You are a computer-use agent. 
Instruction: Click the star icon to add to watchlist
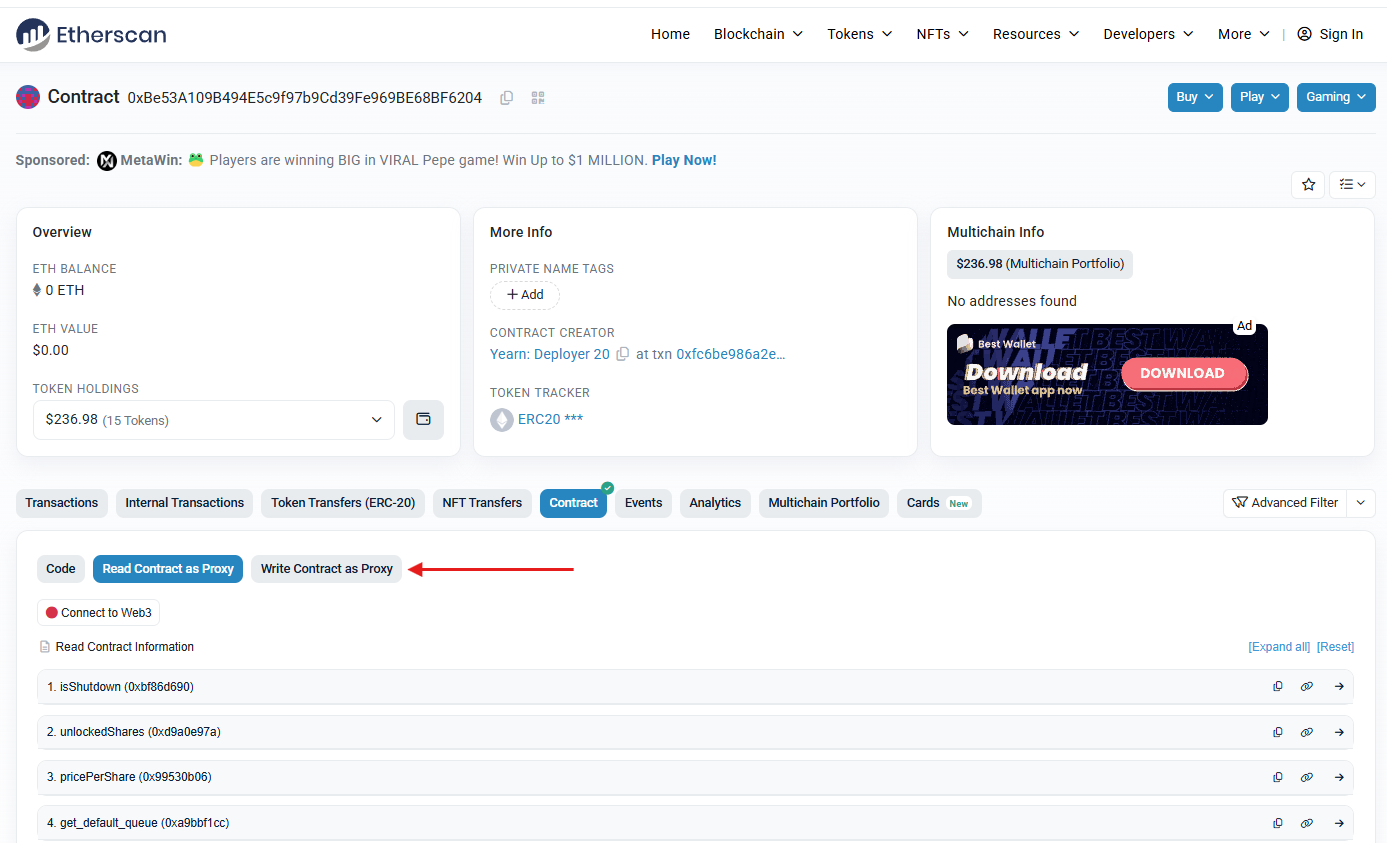pos(1308,185)
